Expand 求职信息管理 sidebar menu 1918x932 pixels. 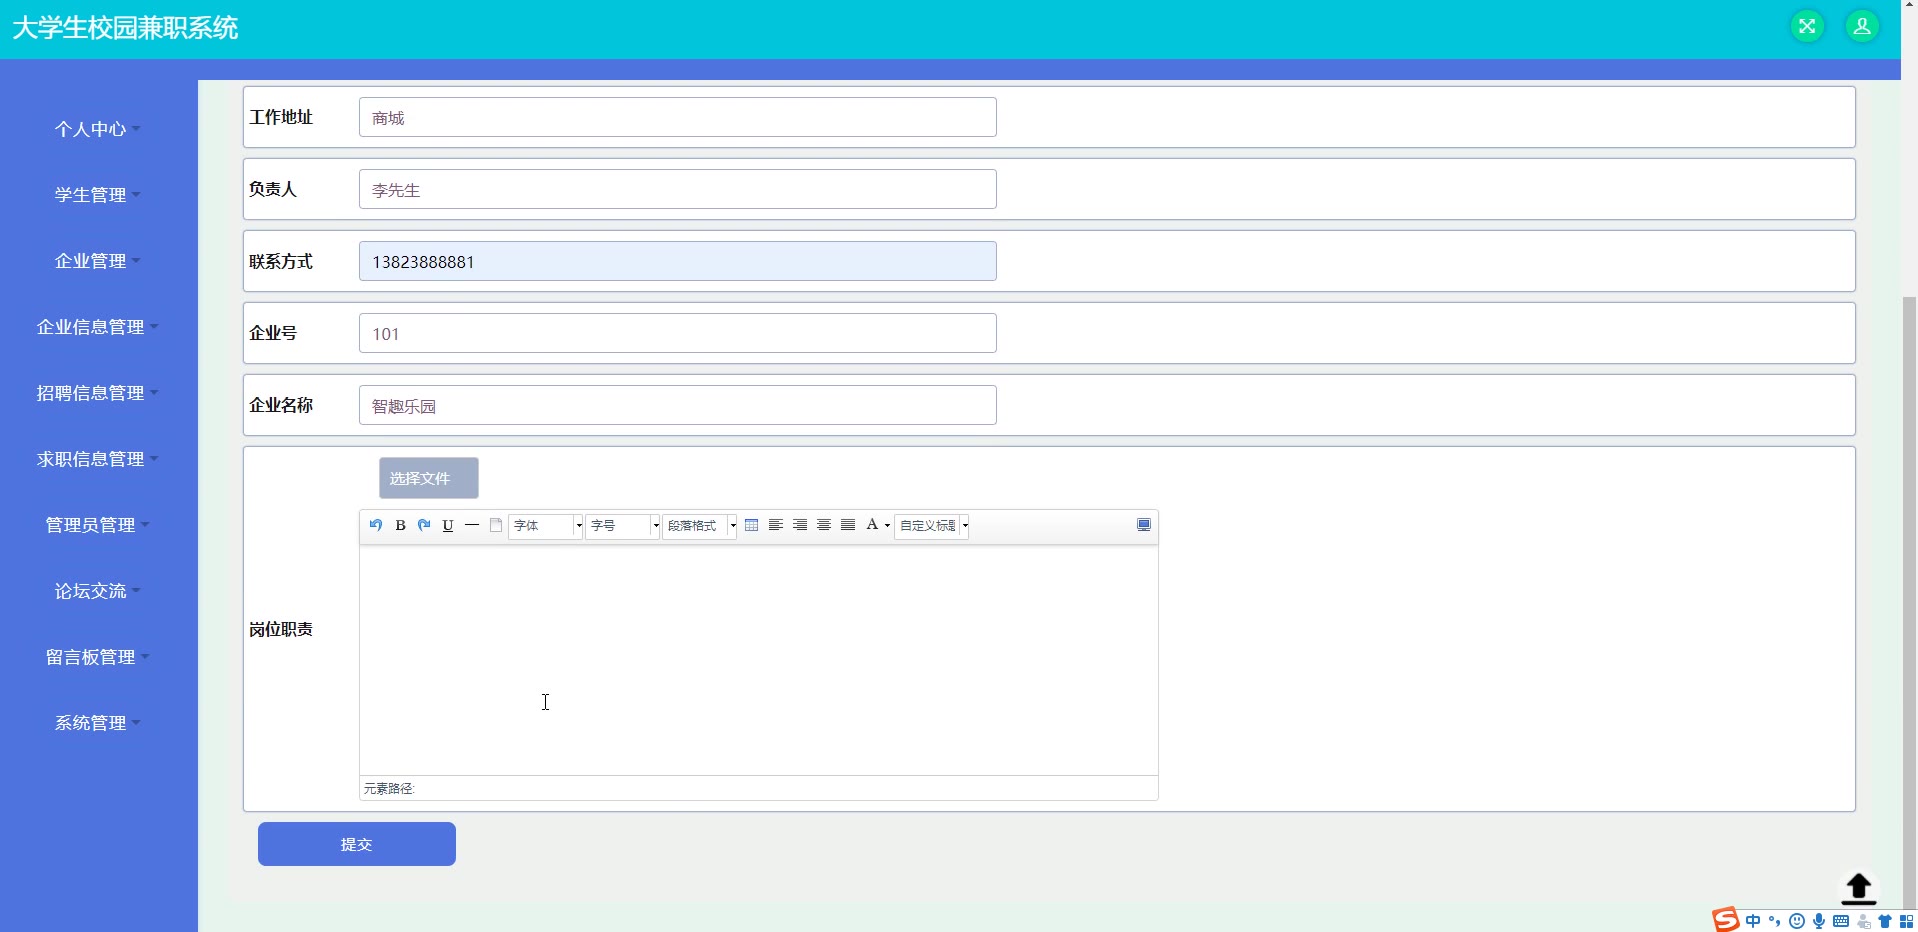tap(97, 459)
